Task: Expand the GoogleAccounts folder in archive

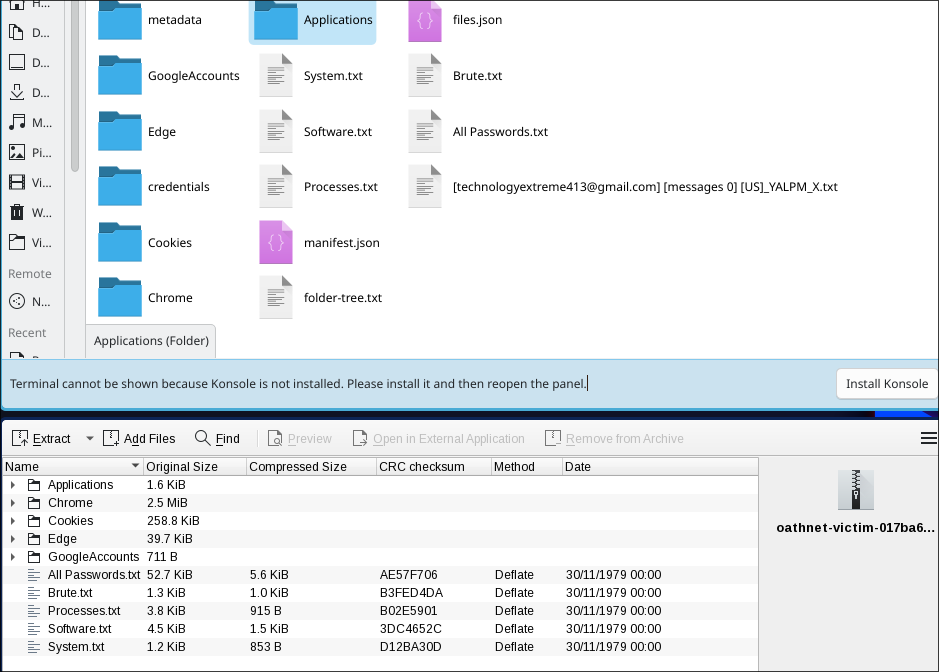Action: point(13,556)
